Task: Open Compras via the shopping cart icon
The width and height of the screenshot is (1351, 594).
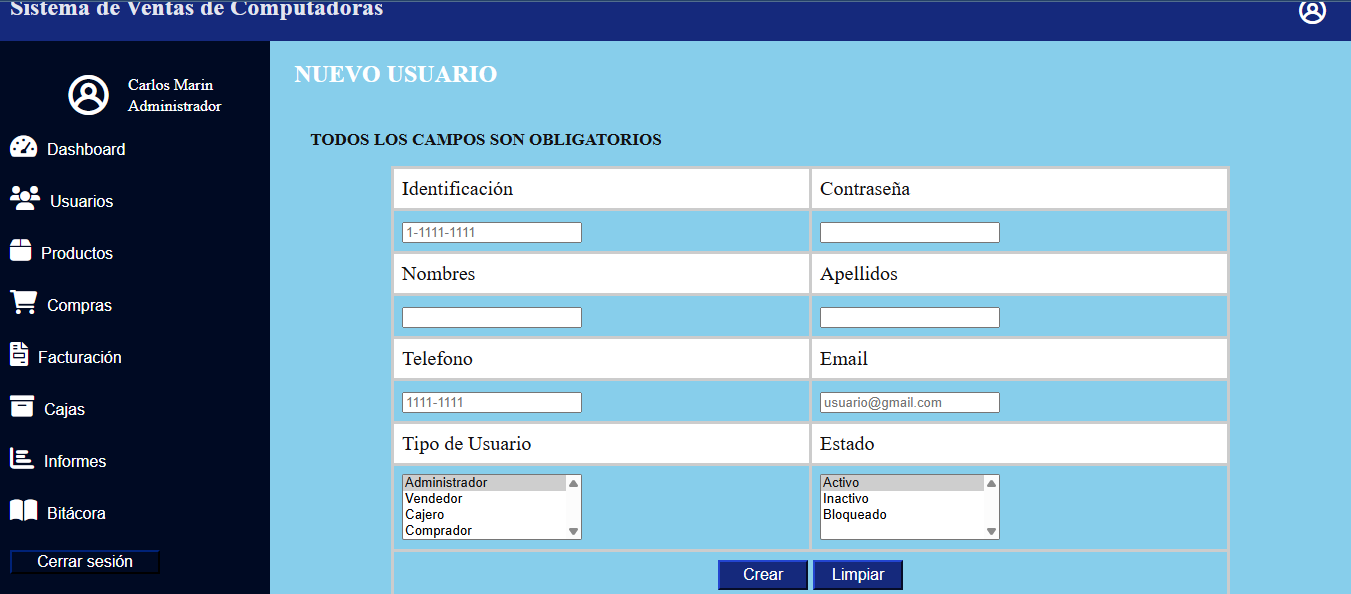Action: (x=23, y=304)
